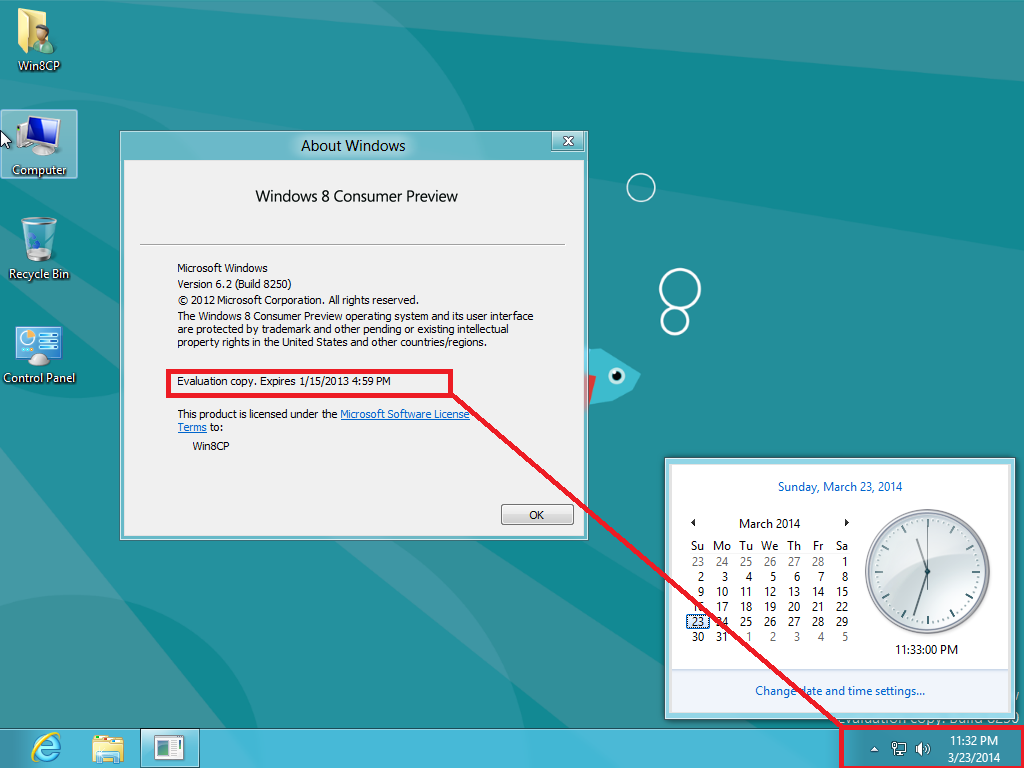Screen dimensions: 1024x768
Task: Click Sunday, March 23, 2014 date link
Action: pyautogui.click(x=840, y=487)
